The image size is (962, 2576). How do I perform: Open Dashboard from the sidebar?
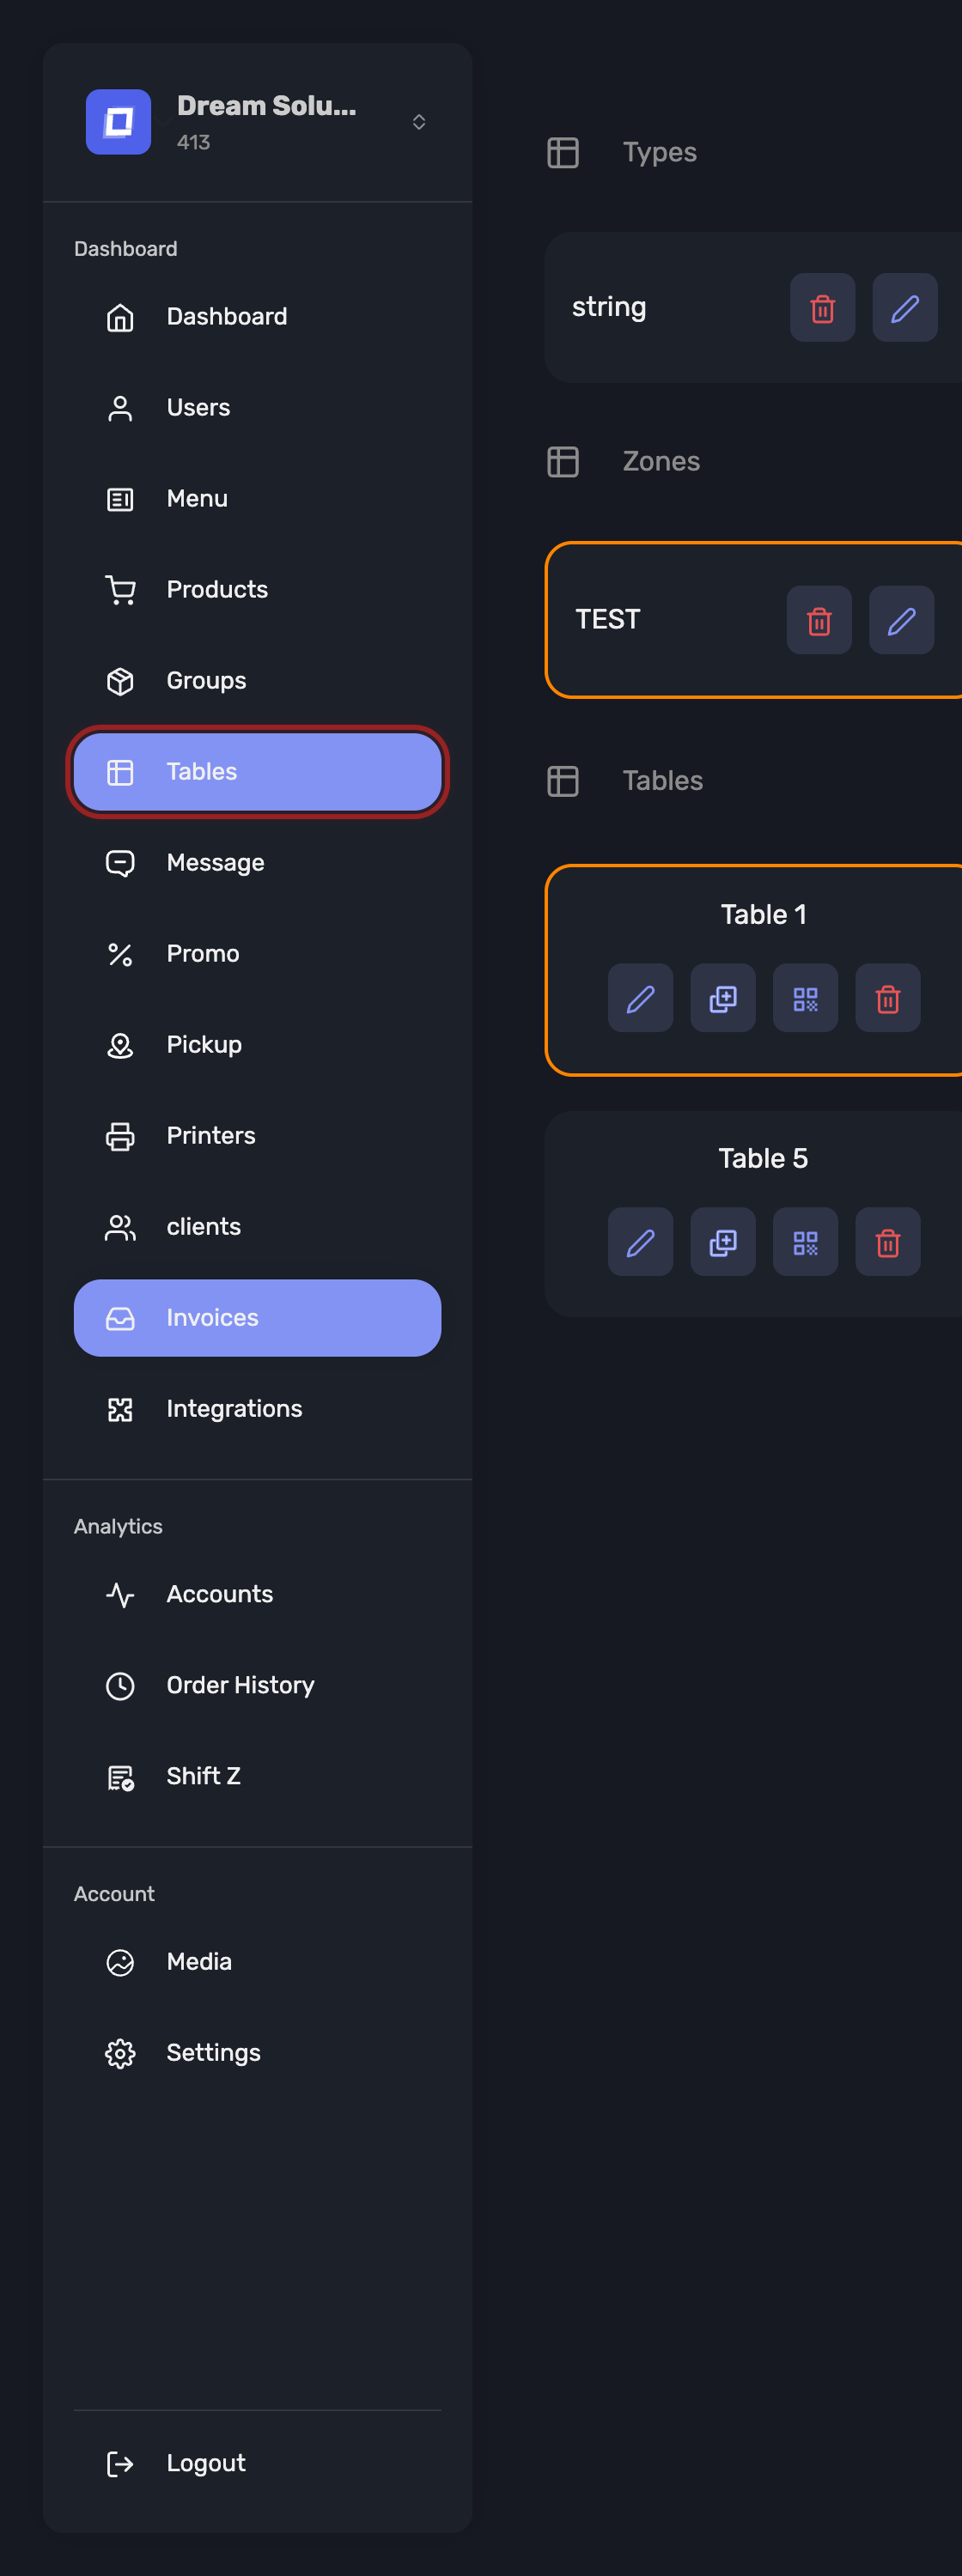(257, 317)
